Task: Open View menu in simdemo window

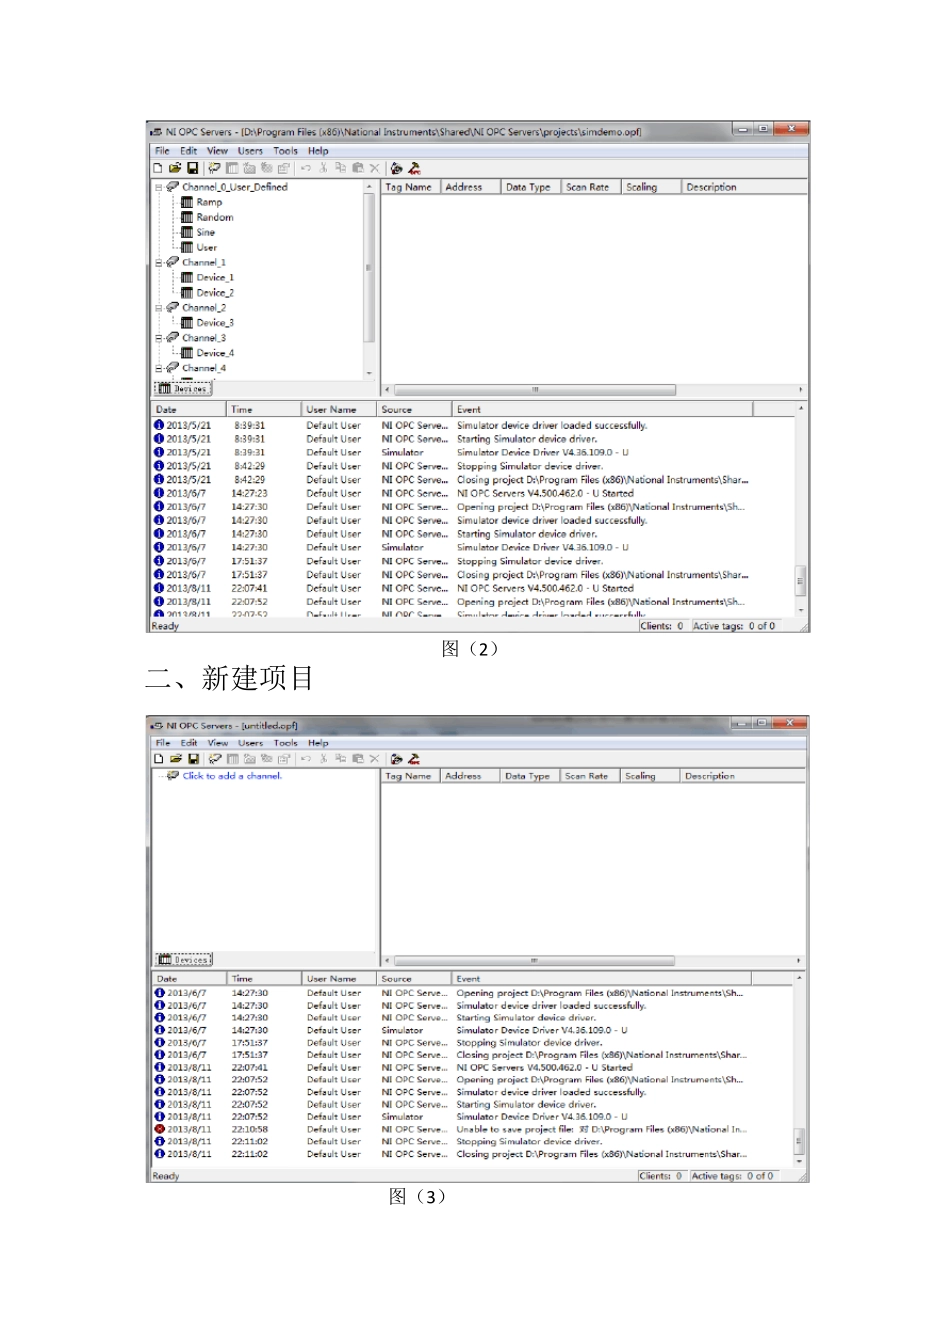Action: tap(217, 151)
